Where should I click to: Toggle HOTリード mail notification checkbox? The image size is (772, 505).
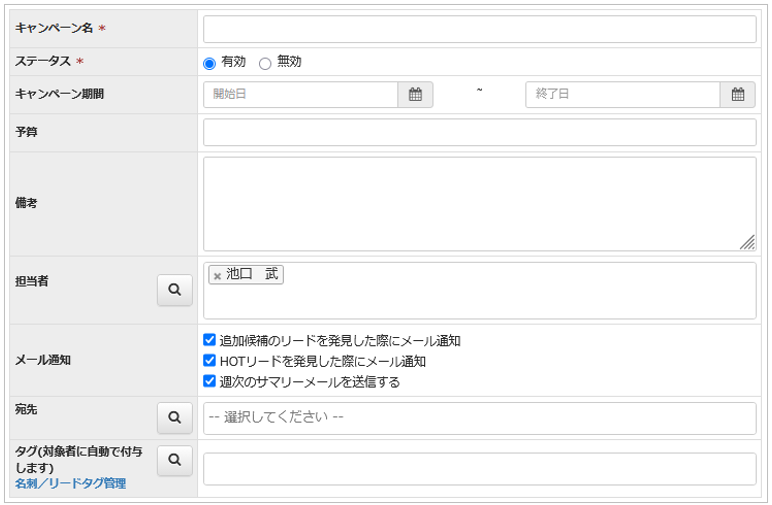(x=210, y=361)
